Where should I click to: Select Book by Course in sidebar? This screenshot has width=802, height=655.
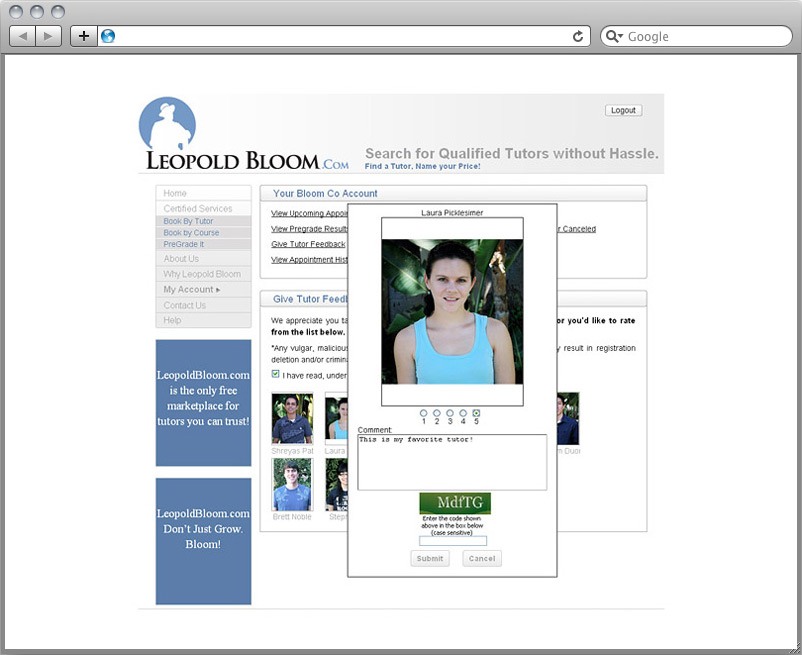pyautogui.click(x=204, y=233)
